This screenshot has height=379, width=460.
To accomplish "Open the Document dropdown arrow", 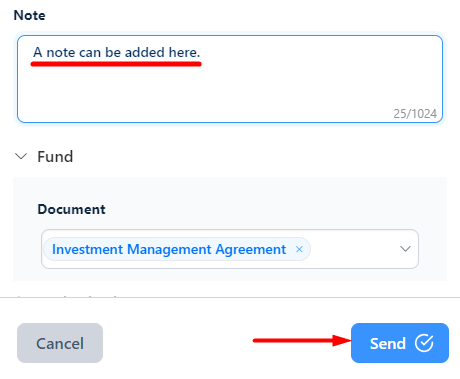I will (405, 249).
